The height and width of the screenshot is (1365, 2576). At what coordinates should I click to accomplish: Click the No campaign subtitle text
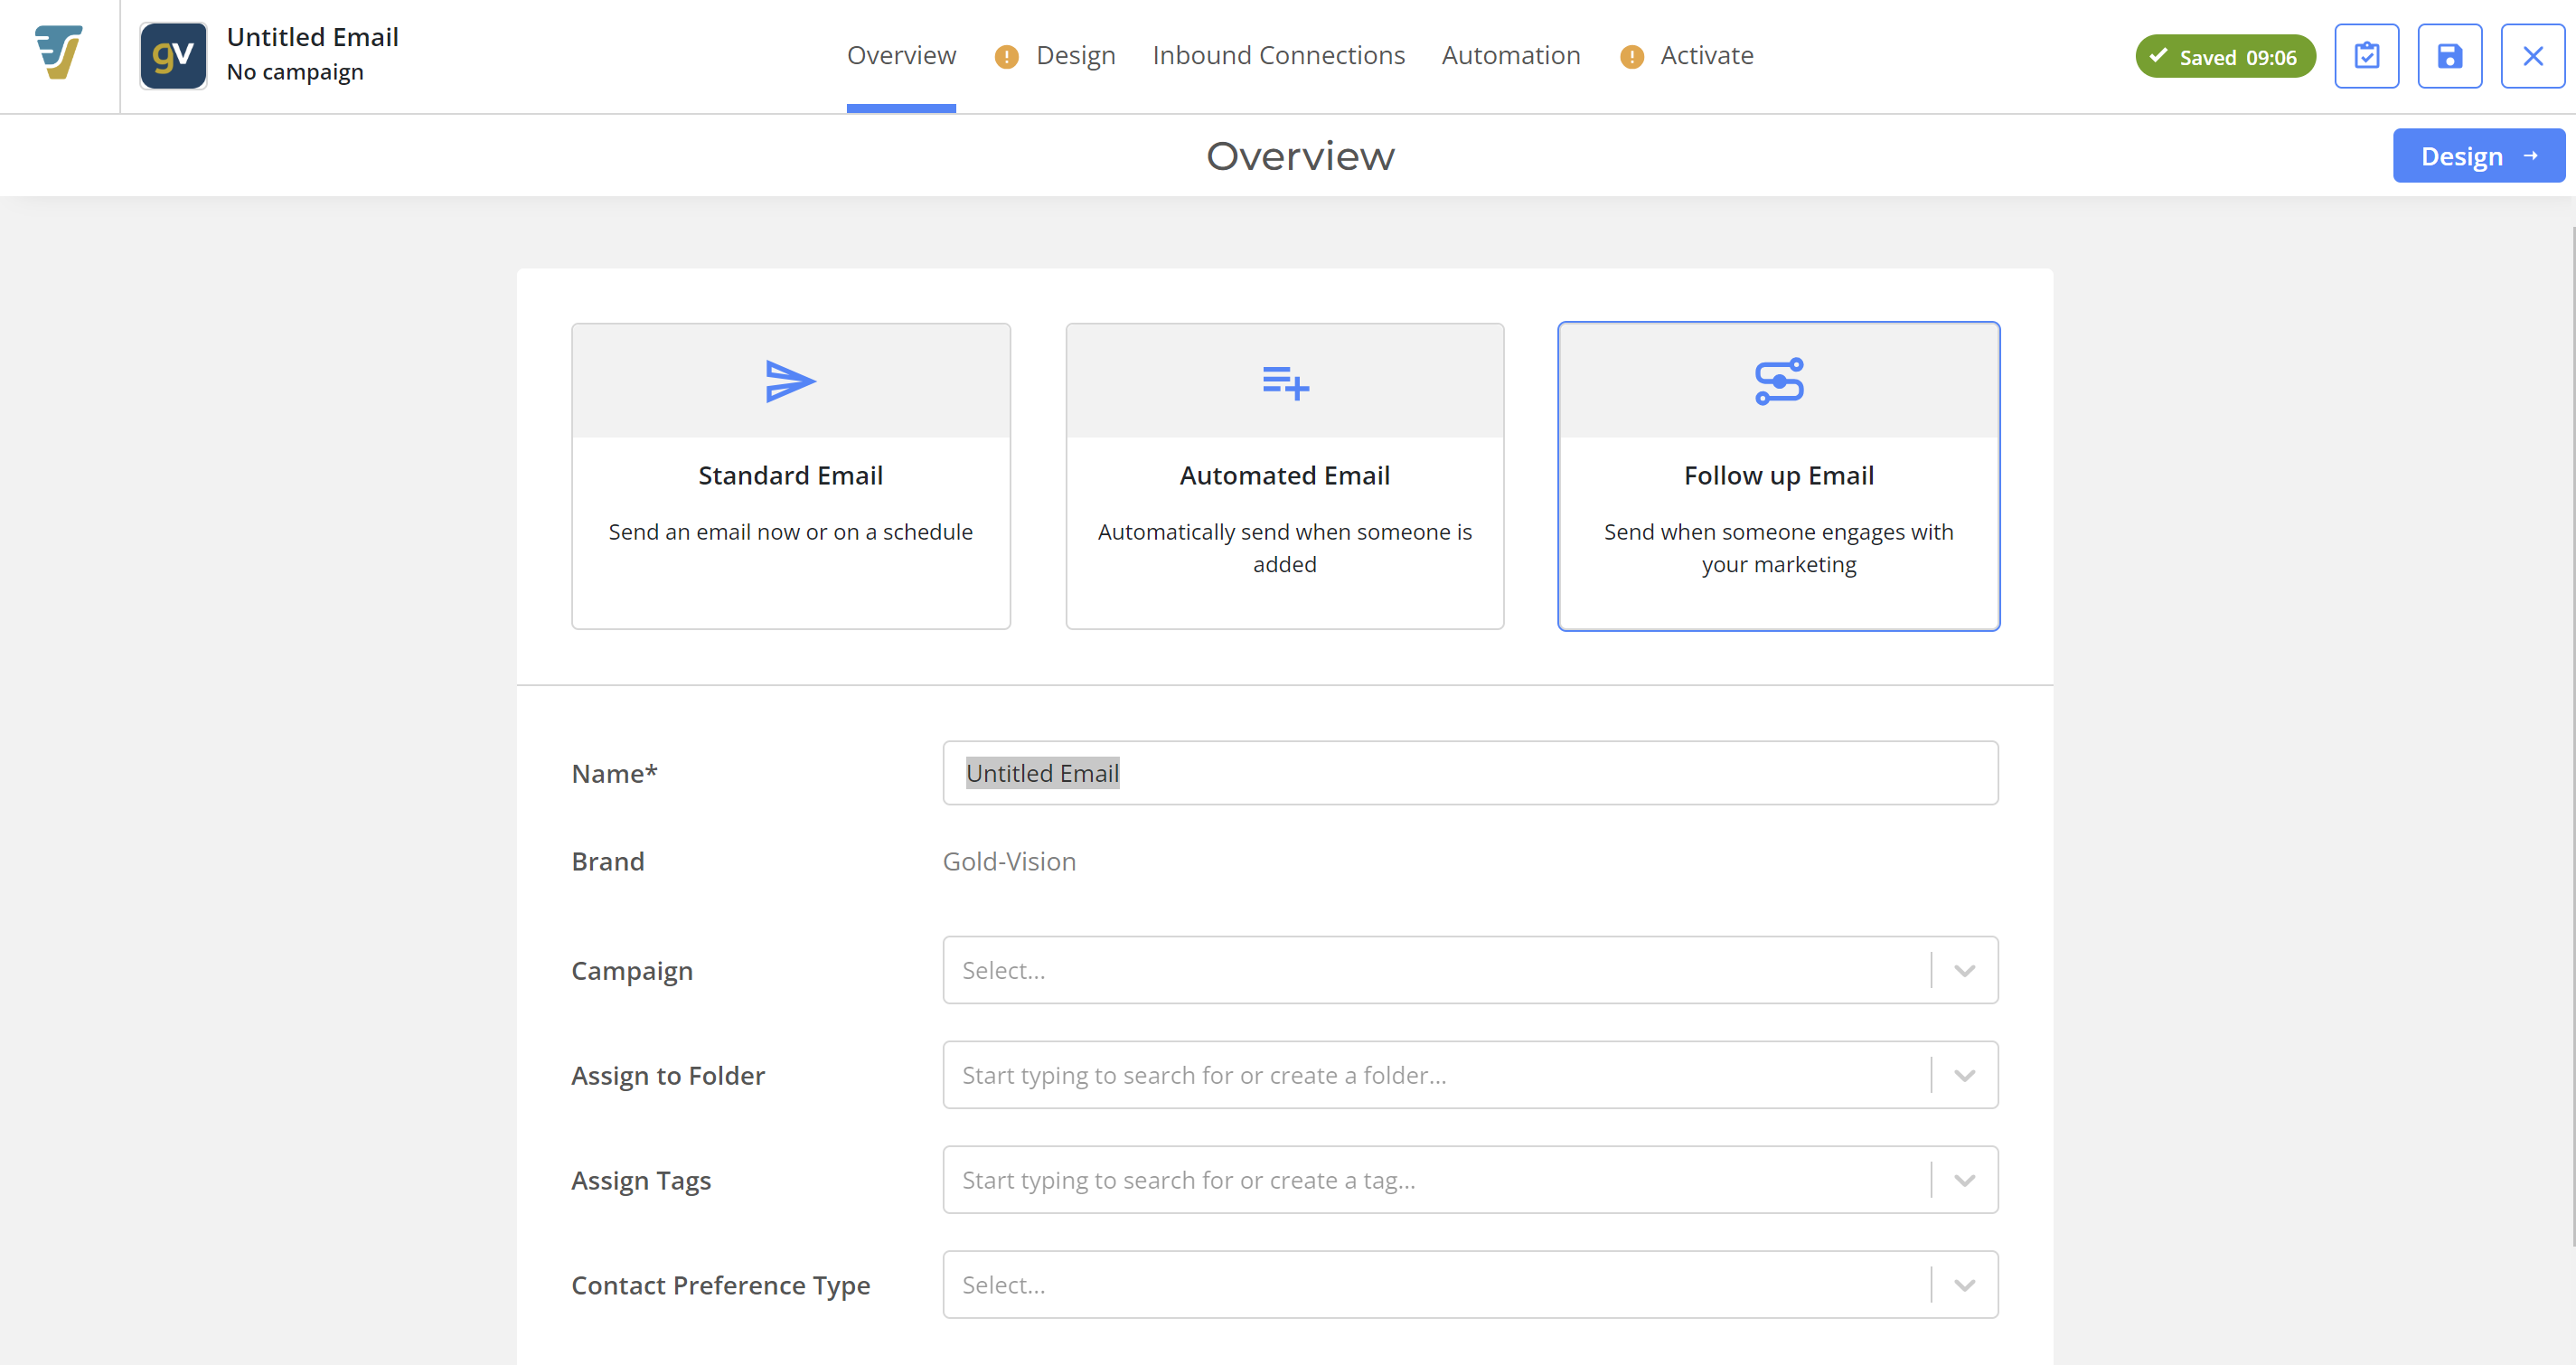(295, 72)
